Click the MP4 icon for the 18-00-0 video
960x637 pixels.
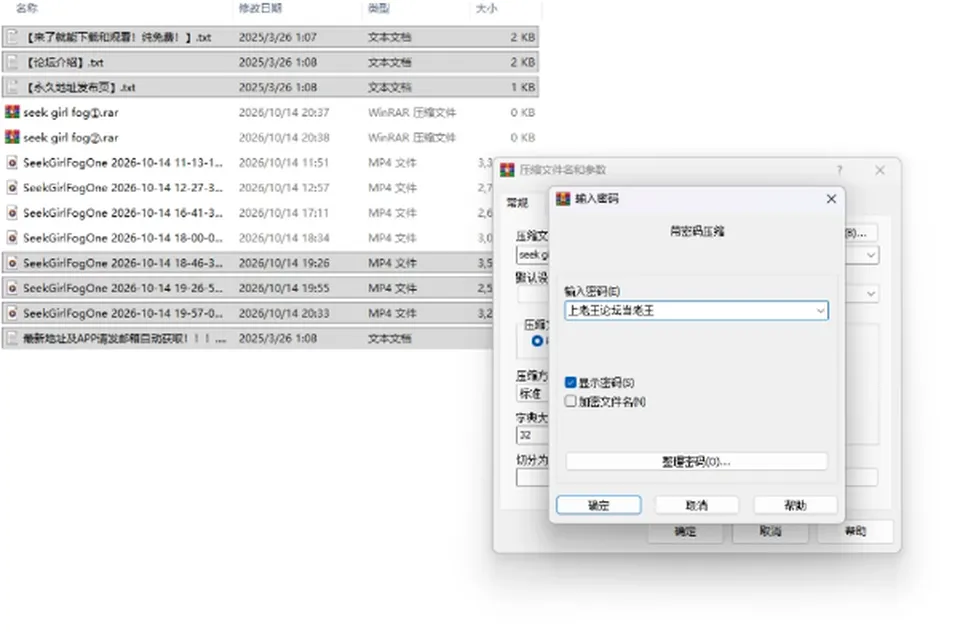(x=12, y=238)
